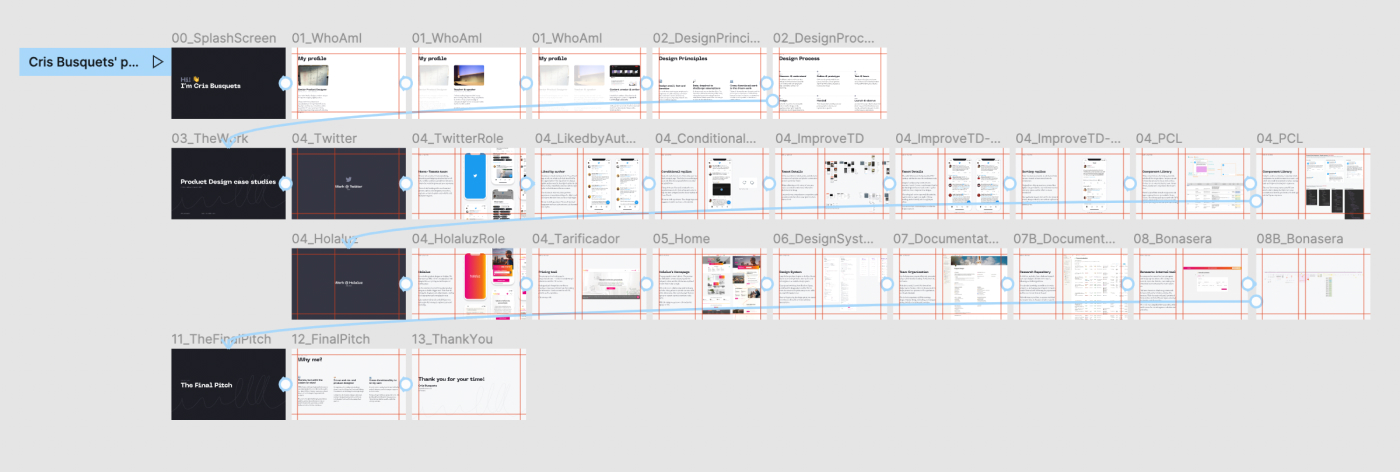Viewport: 1400px width, 472px height.
Task: Play the Cris Busquets' prototype flow
Action: [157, 62]
